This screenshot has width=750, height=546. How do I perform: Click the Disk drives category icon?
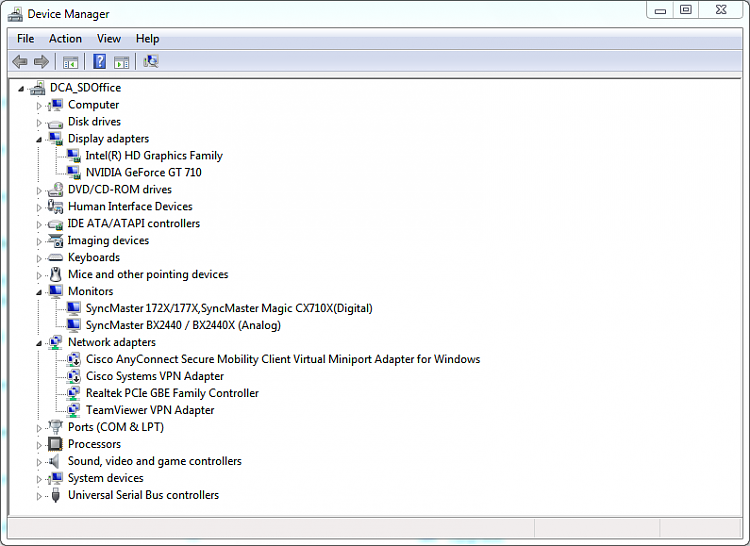click(x=55, y=123)
